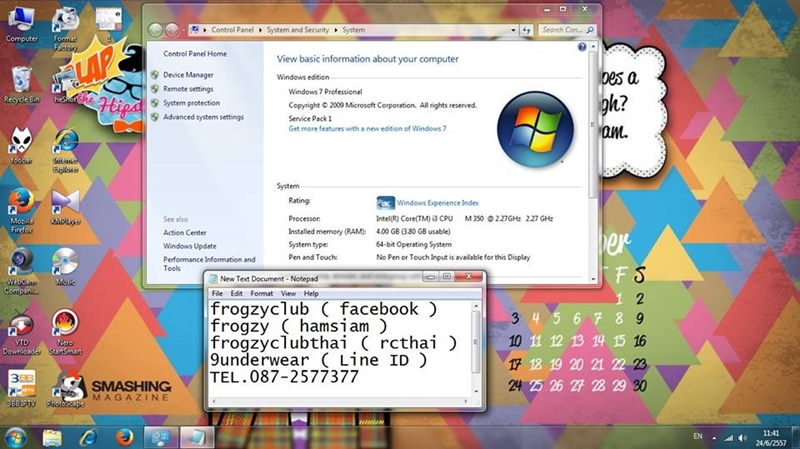800x449 pixels.
Task: Click the 'frogzyclub ( facebook )' line in Notepad
Action: tap(323, 309)
